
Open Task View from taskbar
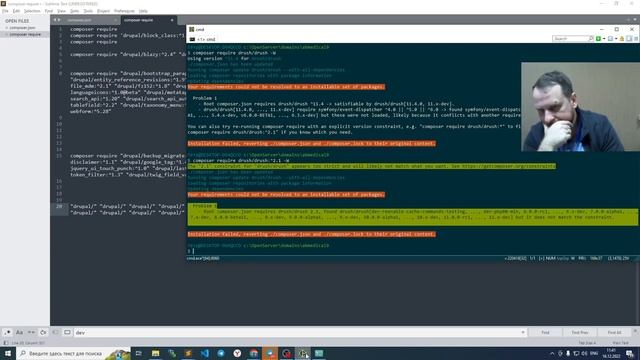click(139, 353)
